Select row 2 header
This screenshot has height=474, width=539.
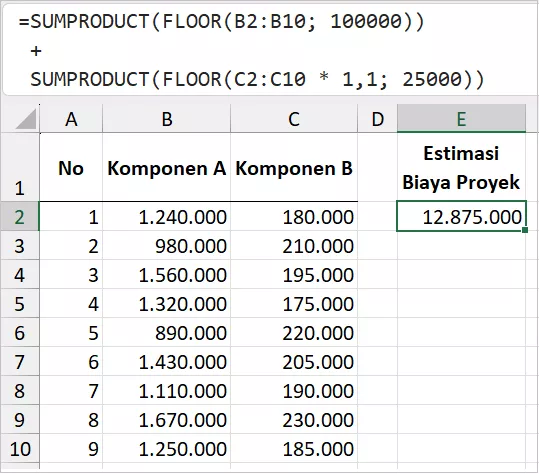tap(20, 217)
